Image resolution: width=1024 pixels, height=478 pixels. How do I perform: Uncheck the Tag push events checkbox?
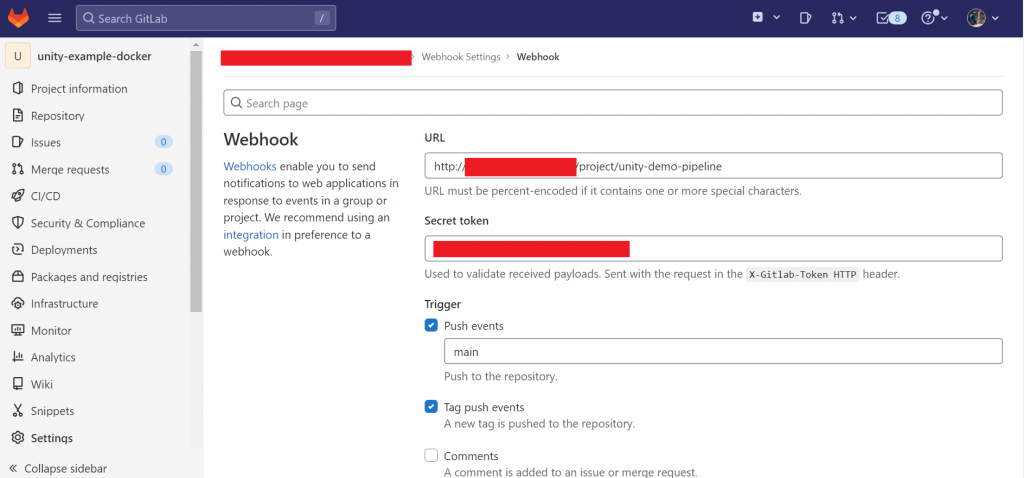click(x=431, y=407)
